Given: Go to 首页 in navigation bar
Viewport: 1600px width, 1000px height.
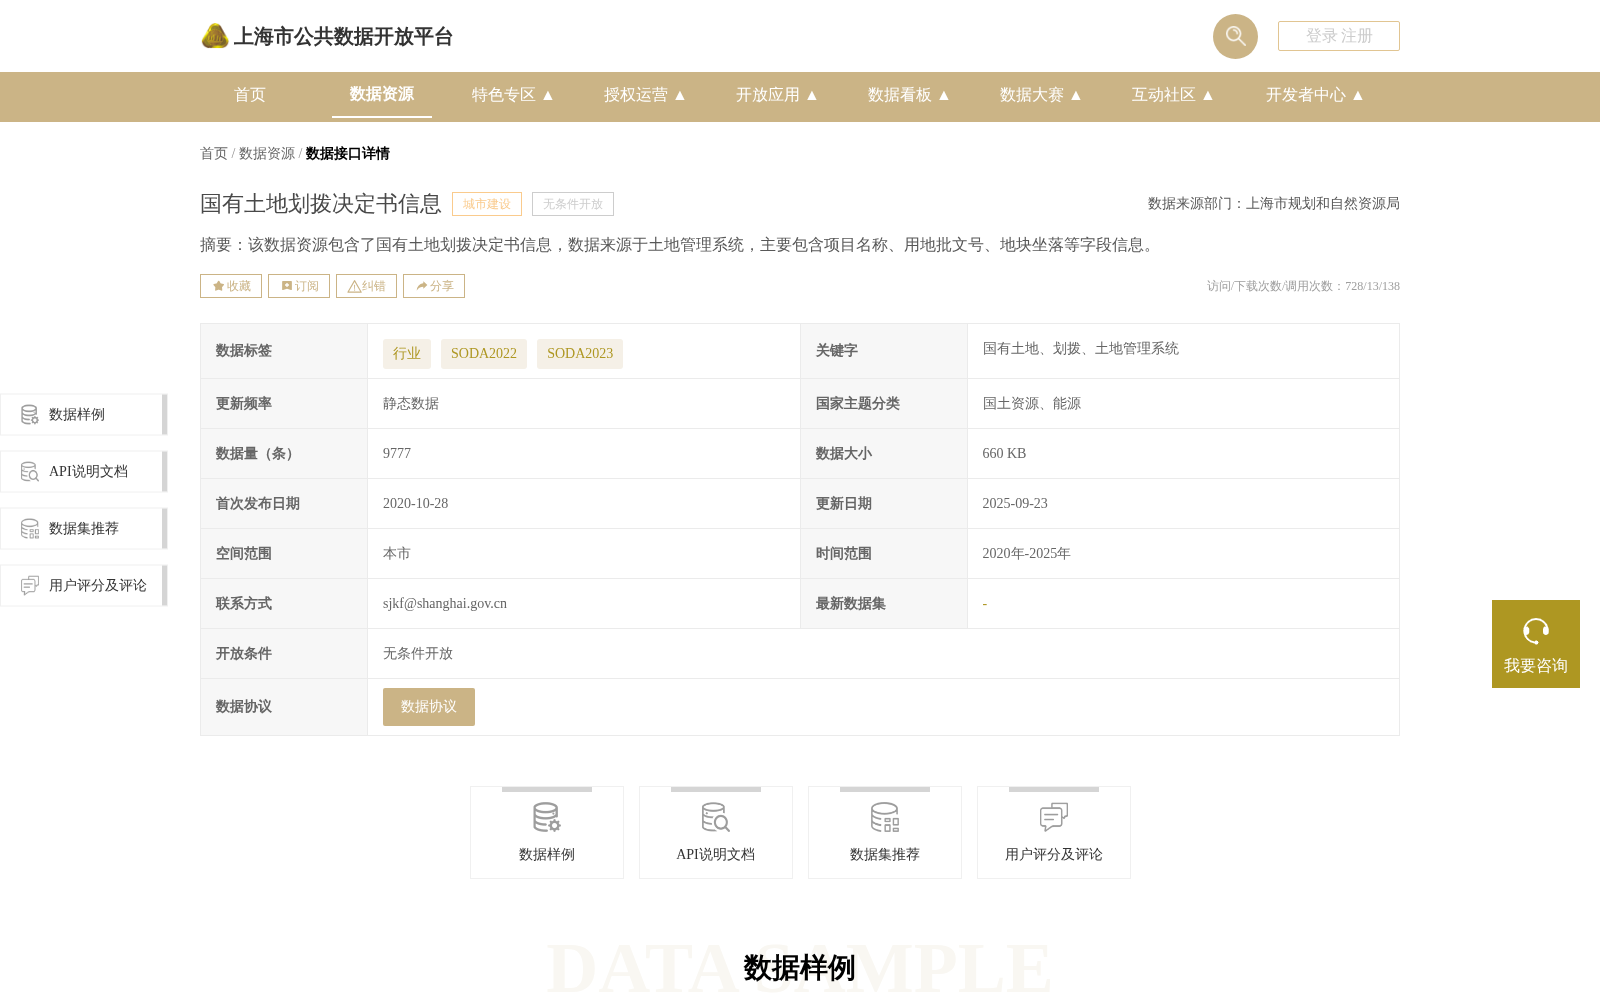Looking at the screenshot, I should click(x=250, y=95).
